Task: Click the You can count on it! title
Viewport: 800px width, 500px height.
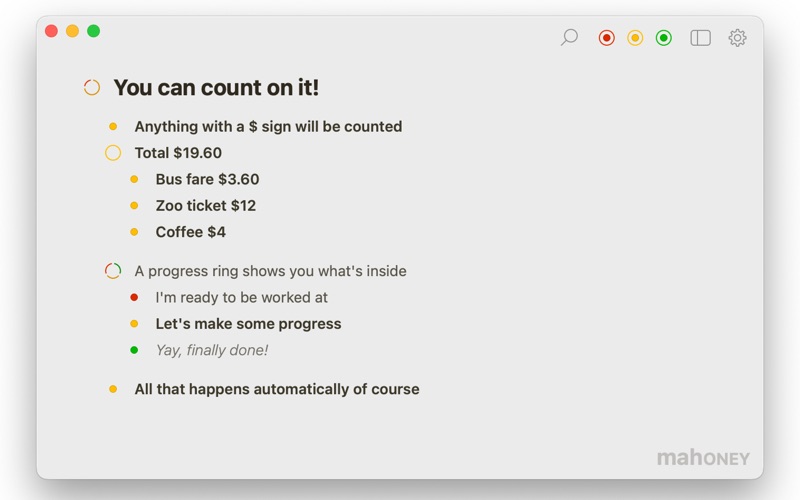Action: [x=216, y=87]
